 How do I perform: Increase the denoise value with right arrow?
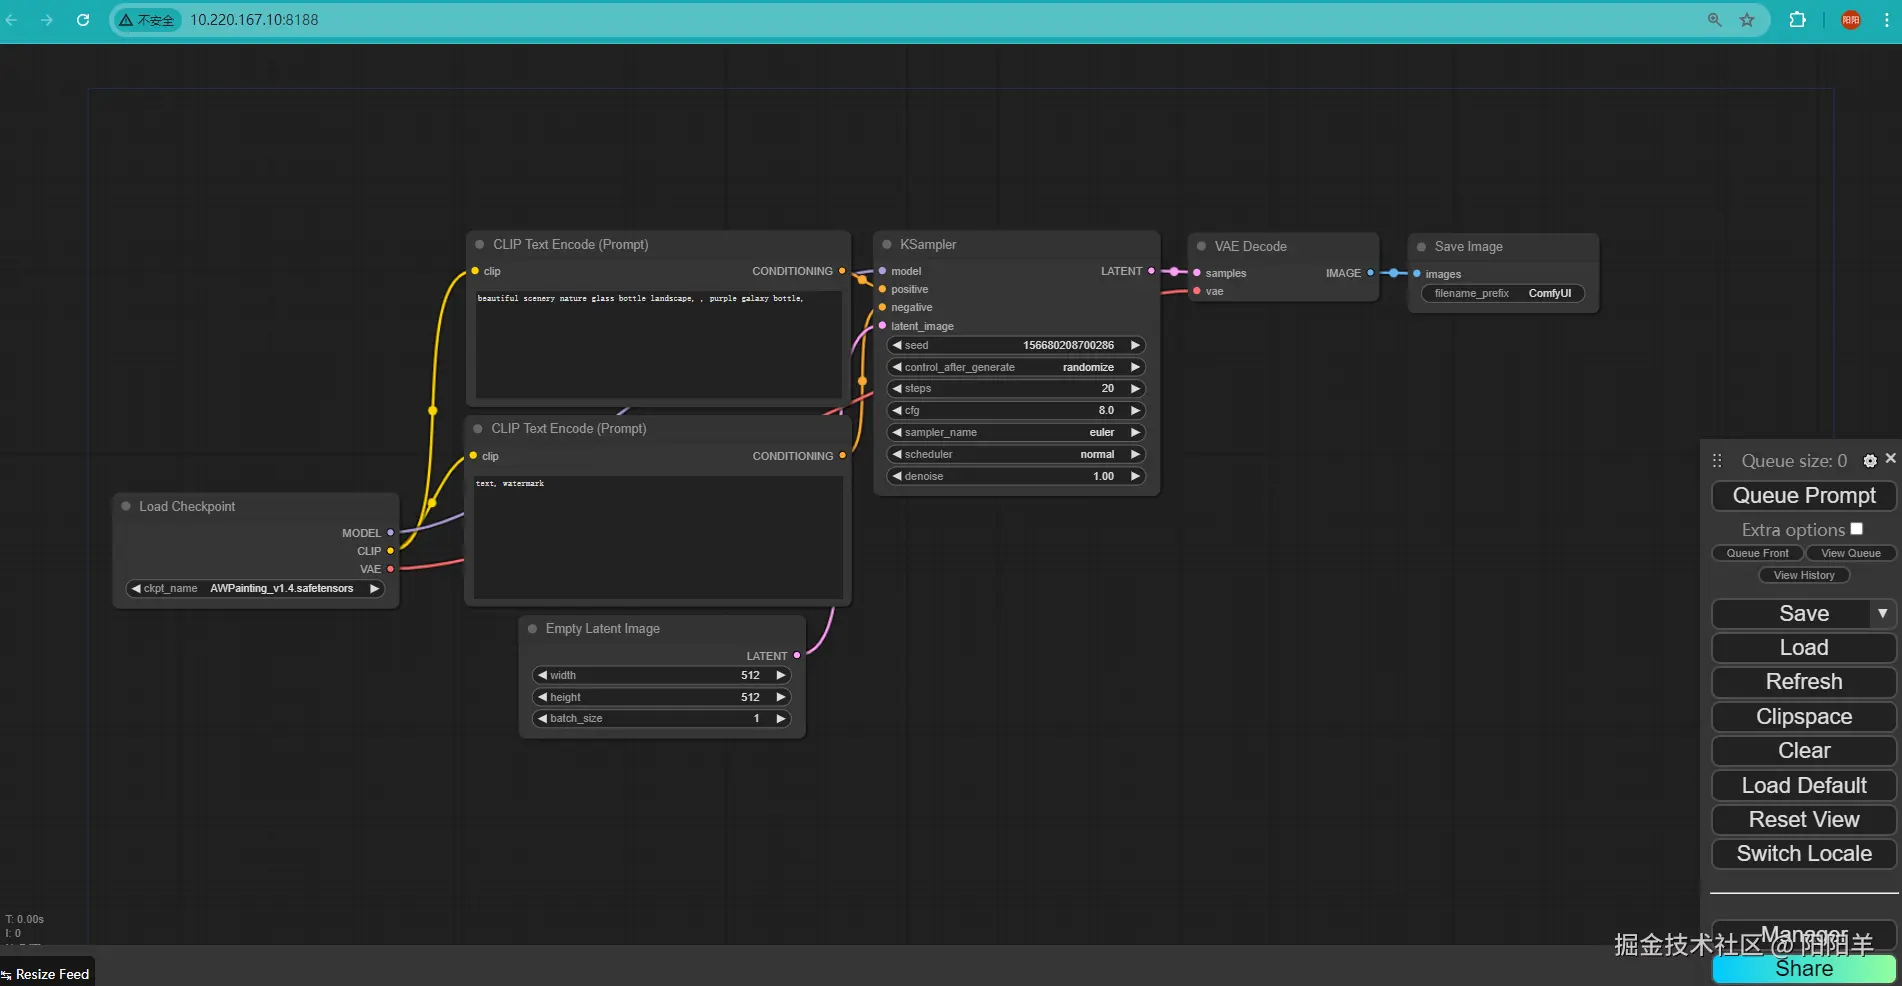1135,477
